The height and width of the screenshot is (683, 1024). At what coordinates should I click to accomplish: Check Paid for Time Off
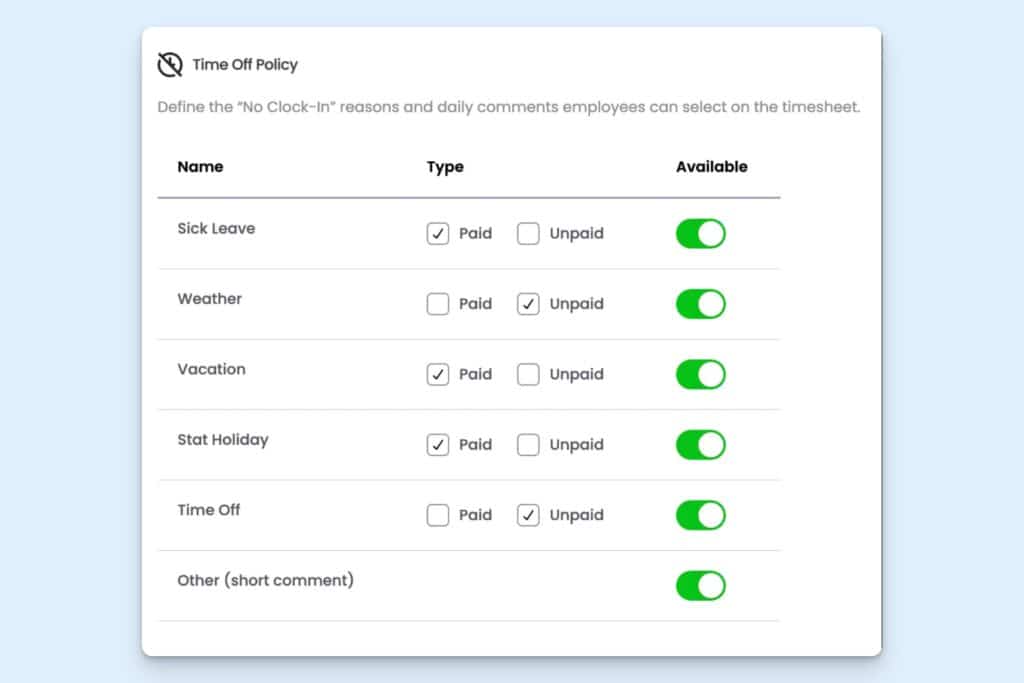click(x=438, y=515)
